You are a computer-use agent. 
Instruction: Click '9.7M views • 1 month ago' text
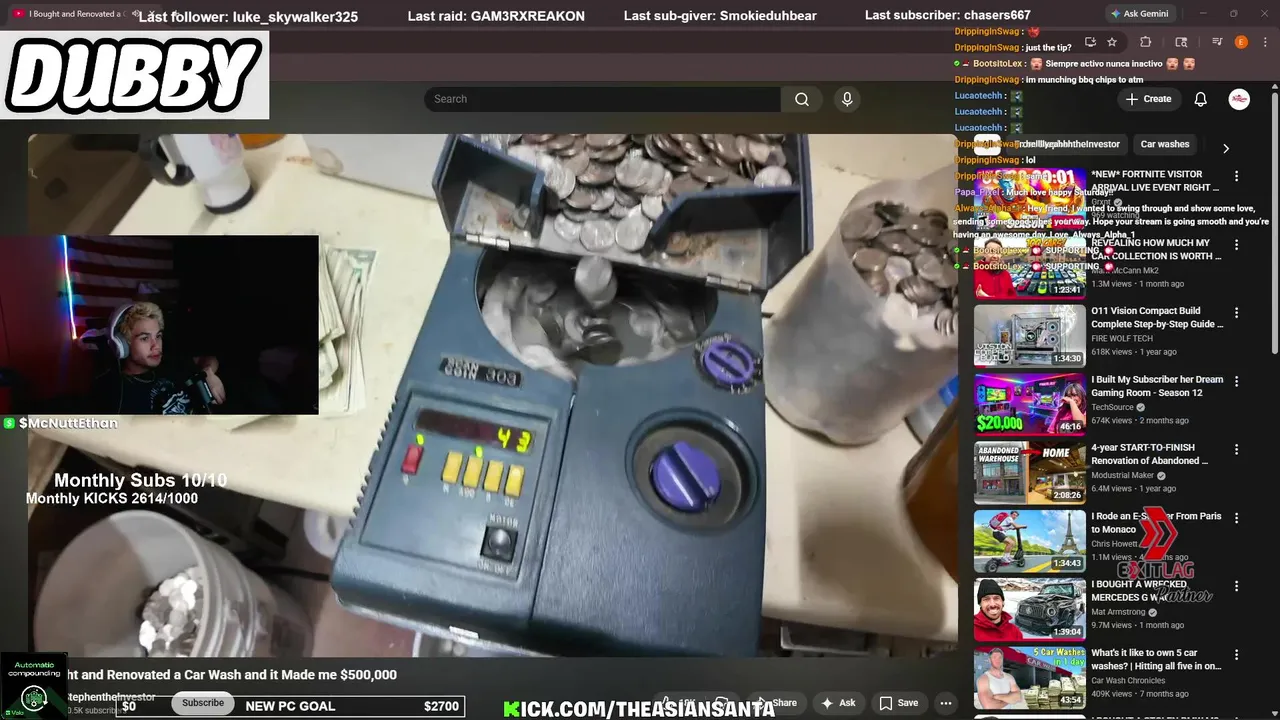pyautogui.click(x=1137, y=625)
